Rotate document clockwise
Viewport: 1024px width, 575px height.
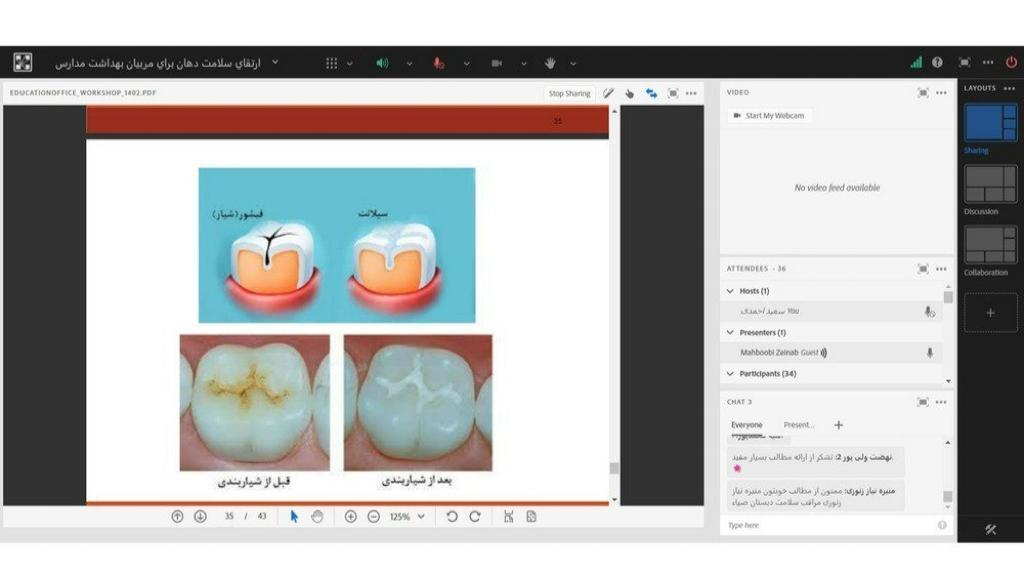pyautogui.click(x=475, y=517)
